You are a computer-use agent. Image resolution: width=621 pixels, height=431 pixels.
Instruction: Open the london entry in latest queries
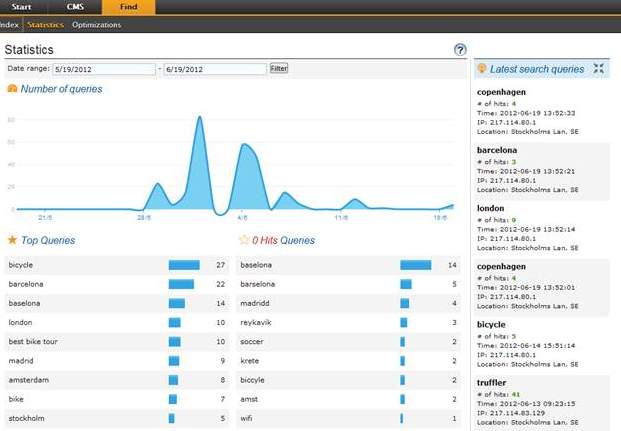point(490,208)
